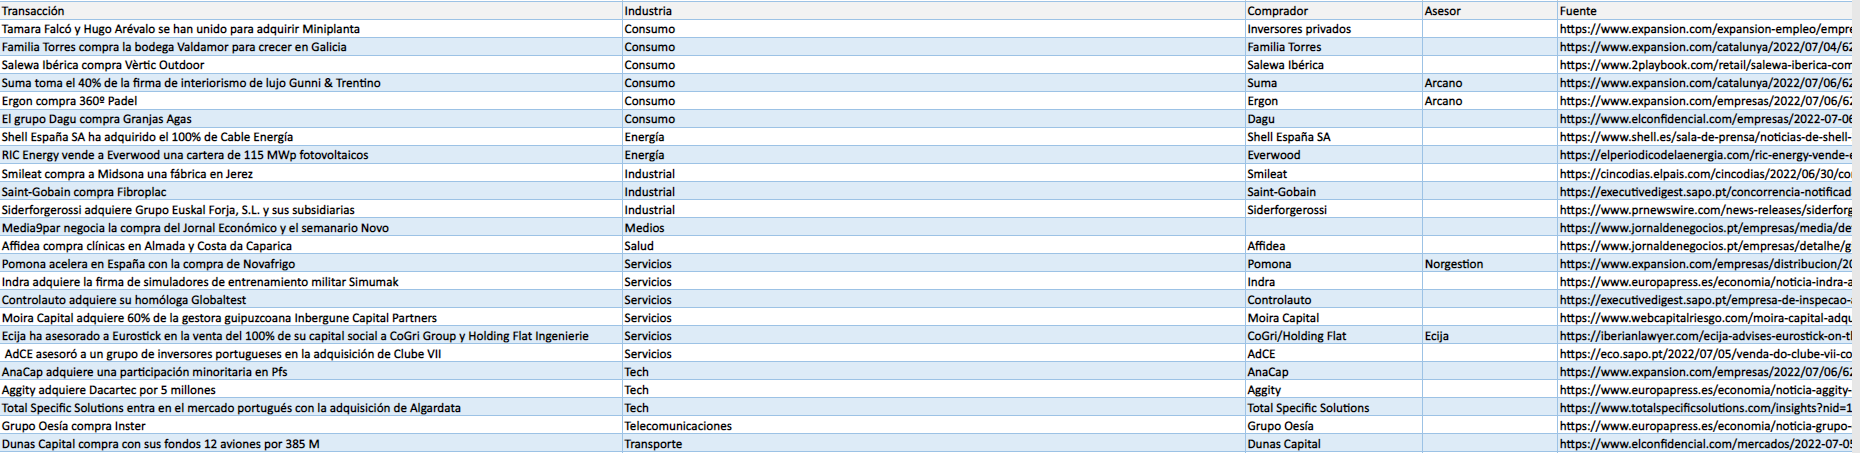Click the Salewa Ibérica compra Vèrtic Outdoor cell
Screen dimensions: 1860x453
click(x=311, y=65)
